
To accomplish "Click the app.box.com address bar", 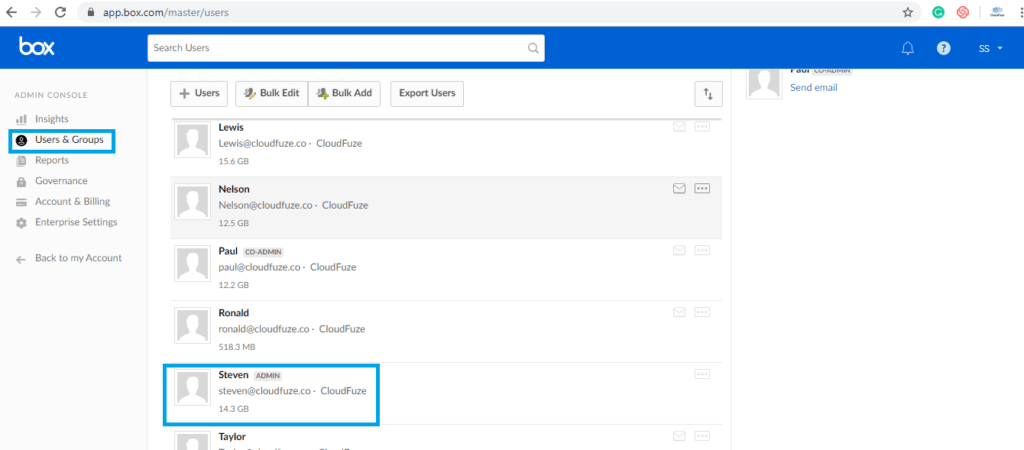I will (500, 12).
